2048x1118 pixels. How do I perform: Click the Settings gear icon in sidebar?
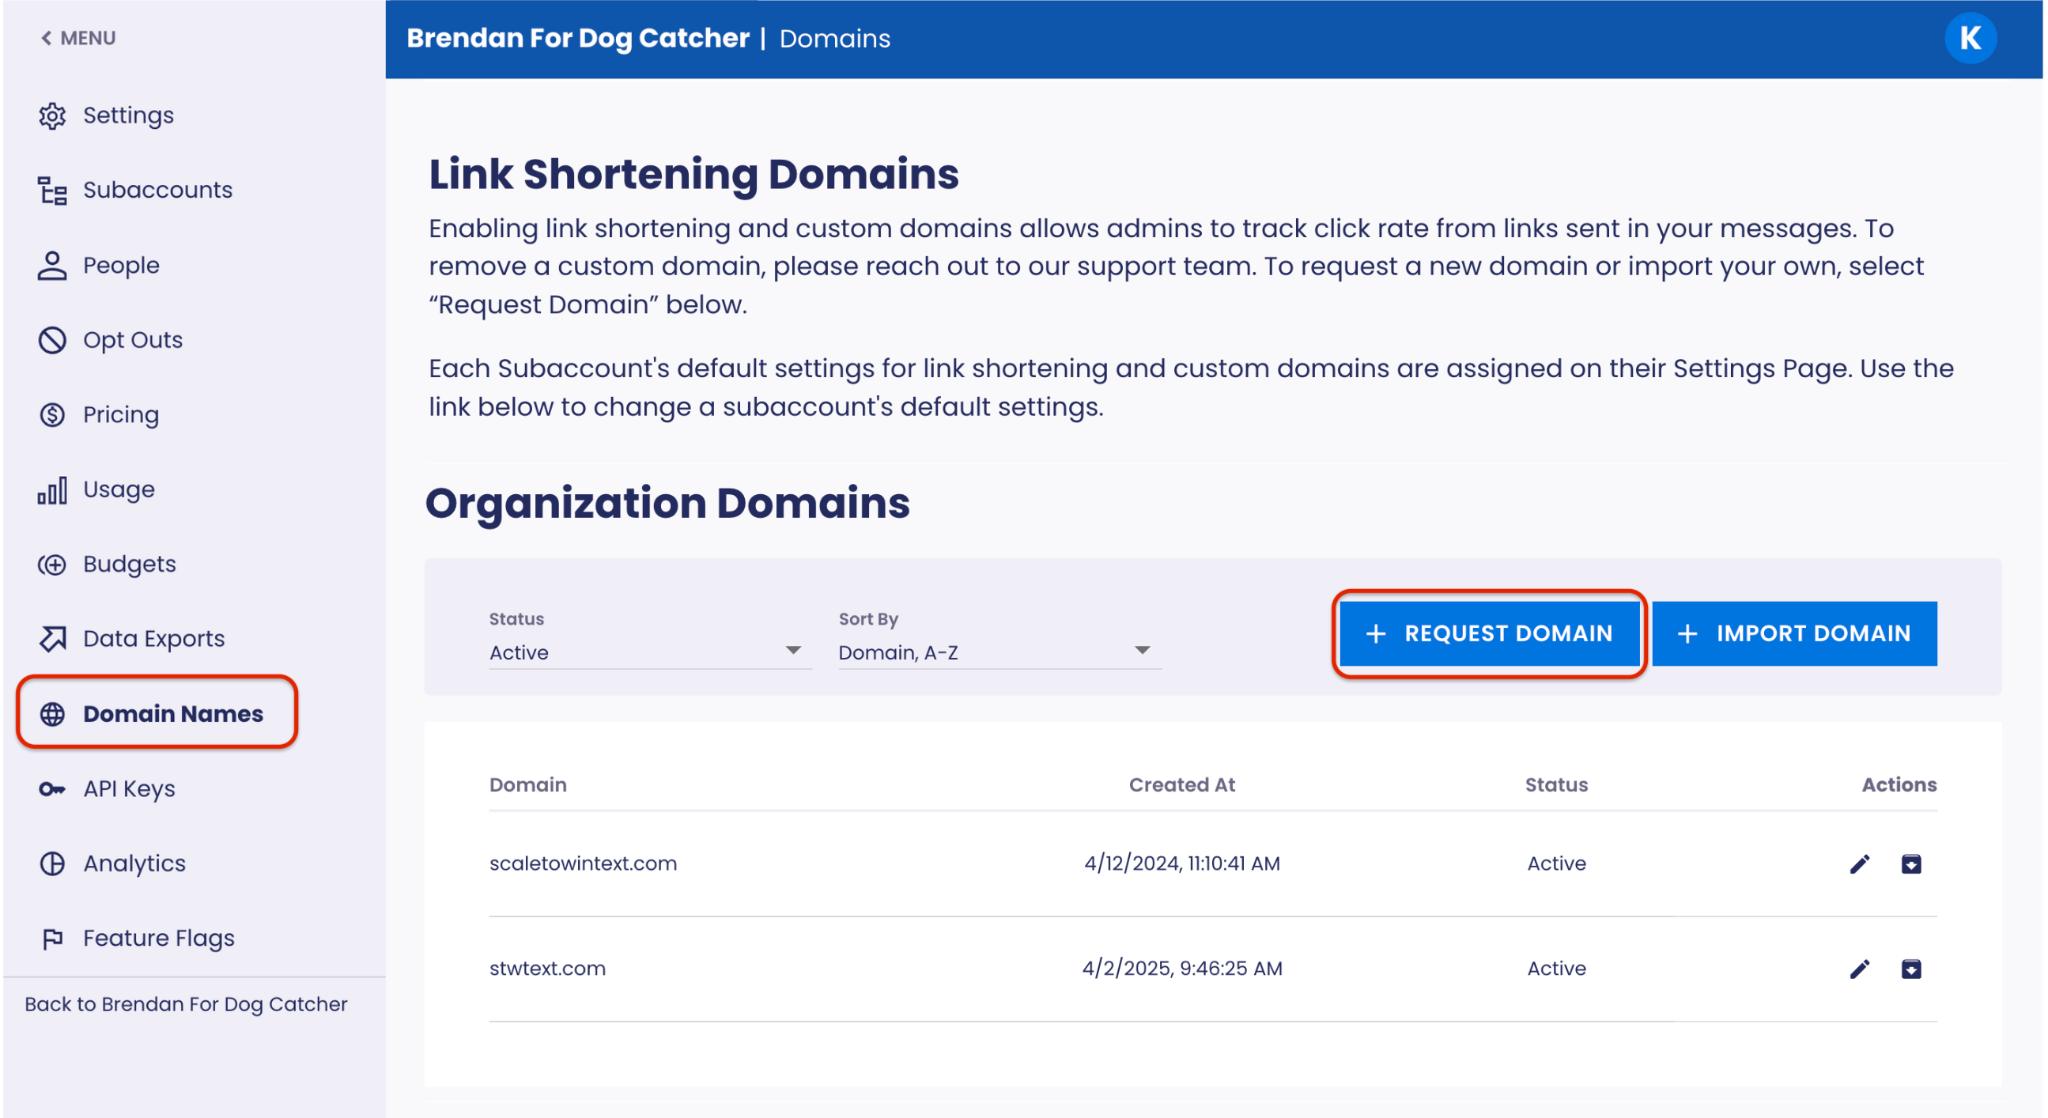pos(52,116)
